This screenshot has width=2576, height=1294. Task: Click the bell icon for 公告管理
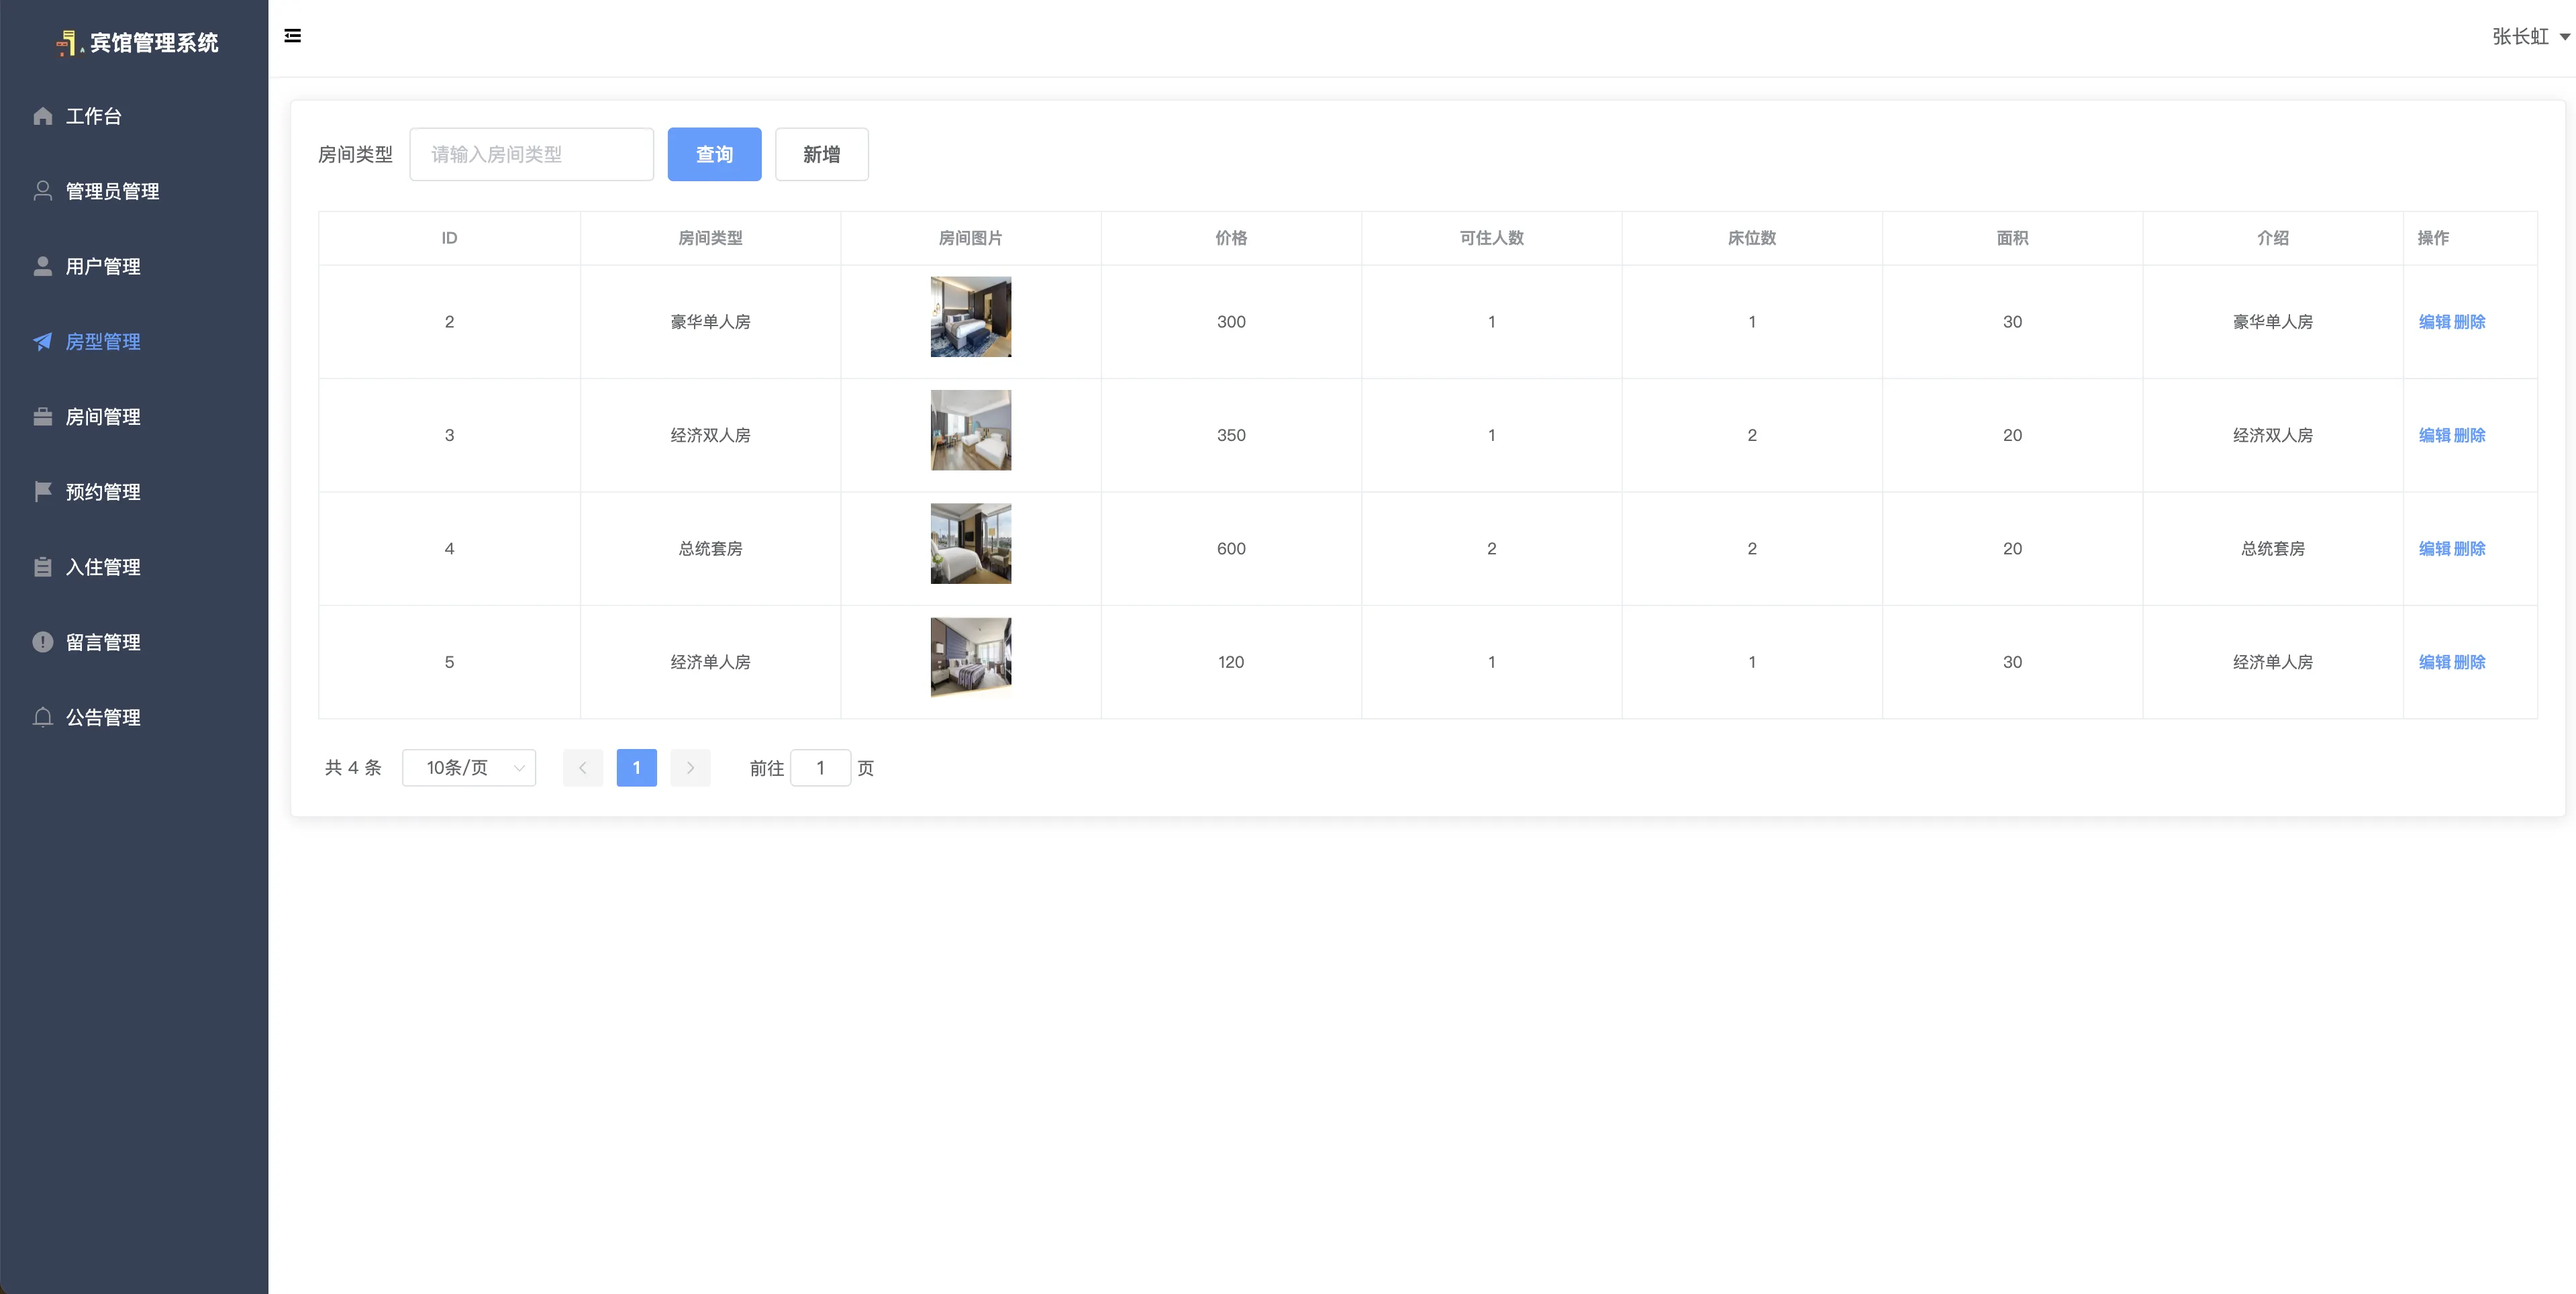click(x=42, y=717)
